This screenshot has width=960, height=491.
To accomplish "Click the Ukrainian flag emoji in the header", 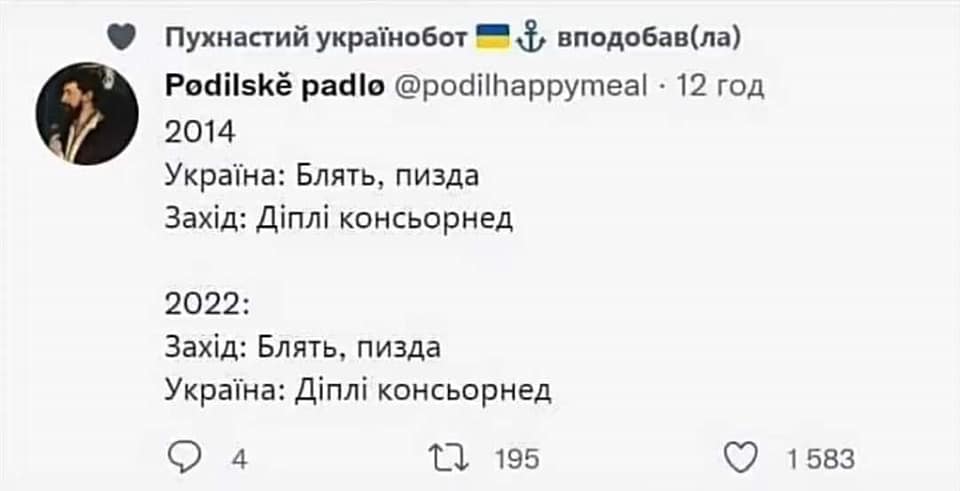I will 491,37.
